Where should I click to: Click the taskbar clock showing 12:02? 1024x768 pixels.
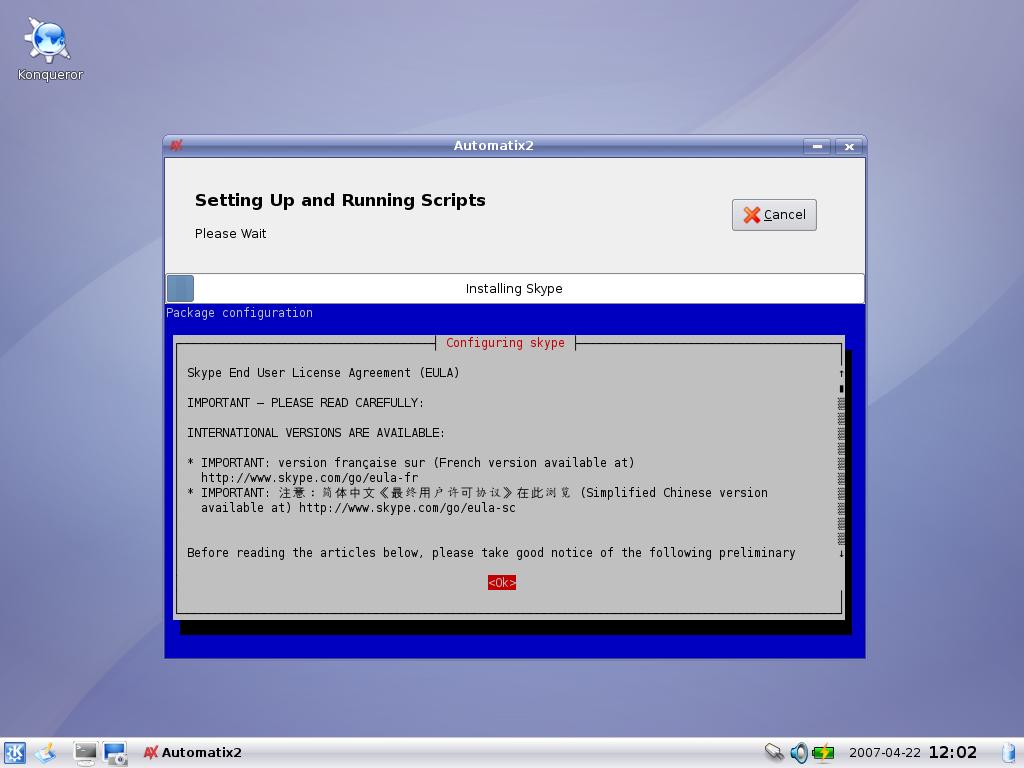pos(952,753)
